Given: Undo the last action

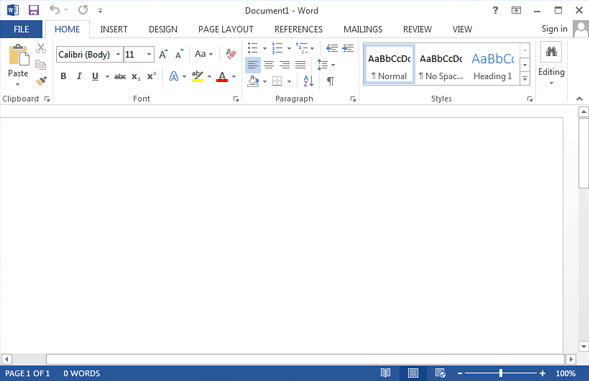Looking at the screenshot, I should coord(55,10).
